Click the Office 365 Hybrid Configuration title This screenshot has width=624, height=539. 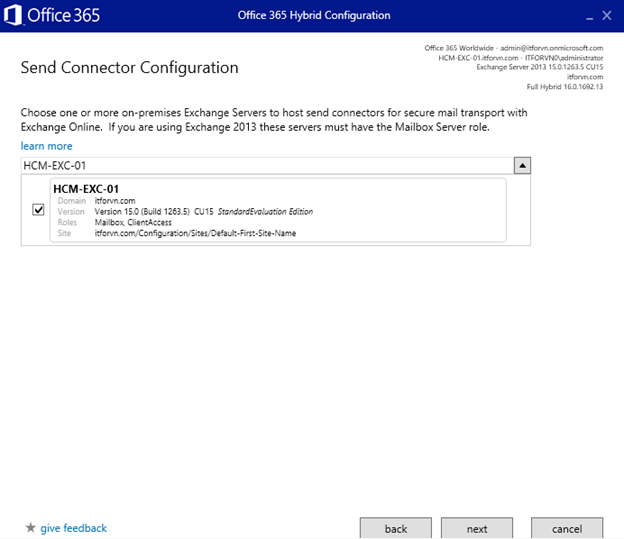click(314, 16)
